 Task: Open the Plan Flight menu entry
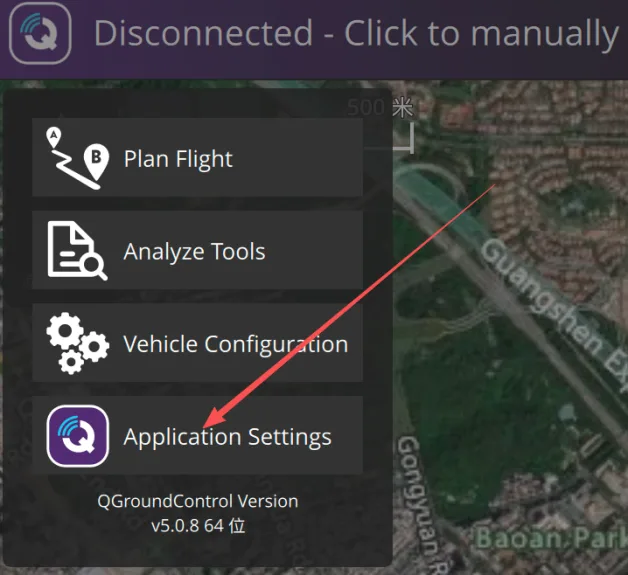[197, 157]
